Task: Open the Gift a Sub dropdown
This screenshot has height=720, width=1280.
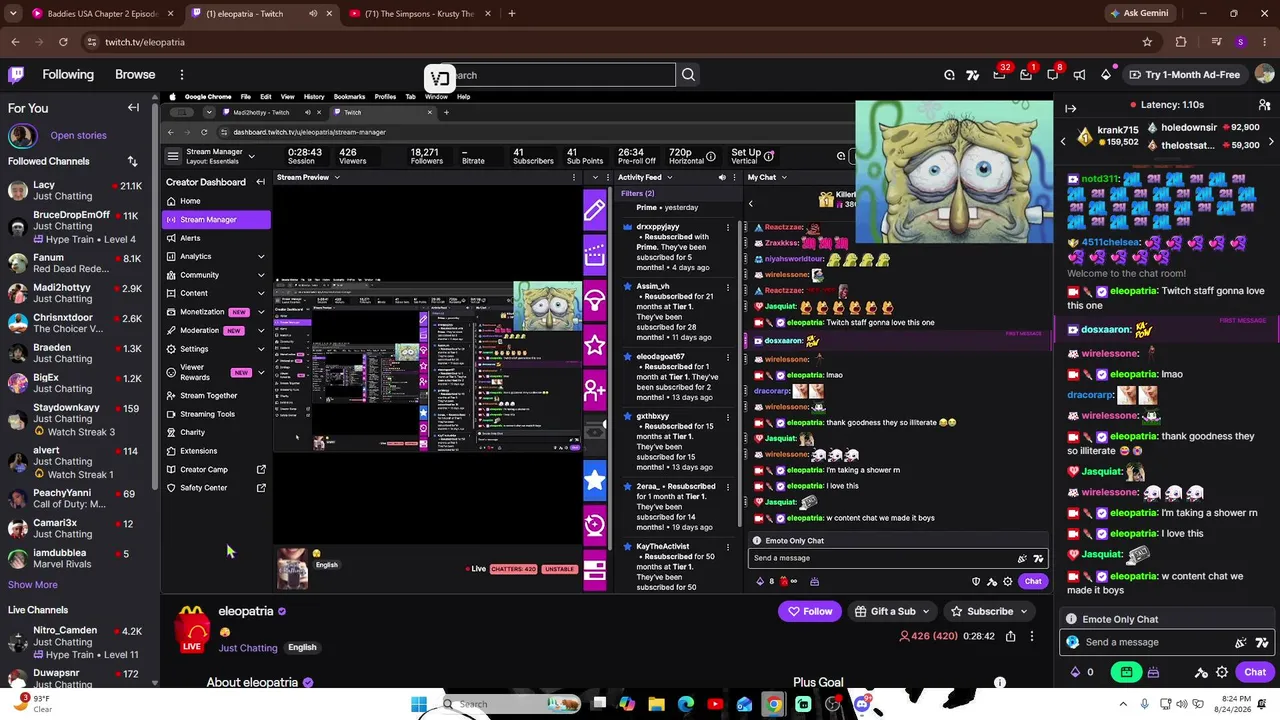Action: 893,611
